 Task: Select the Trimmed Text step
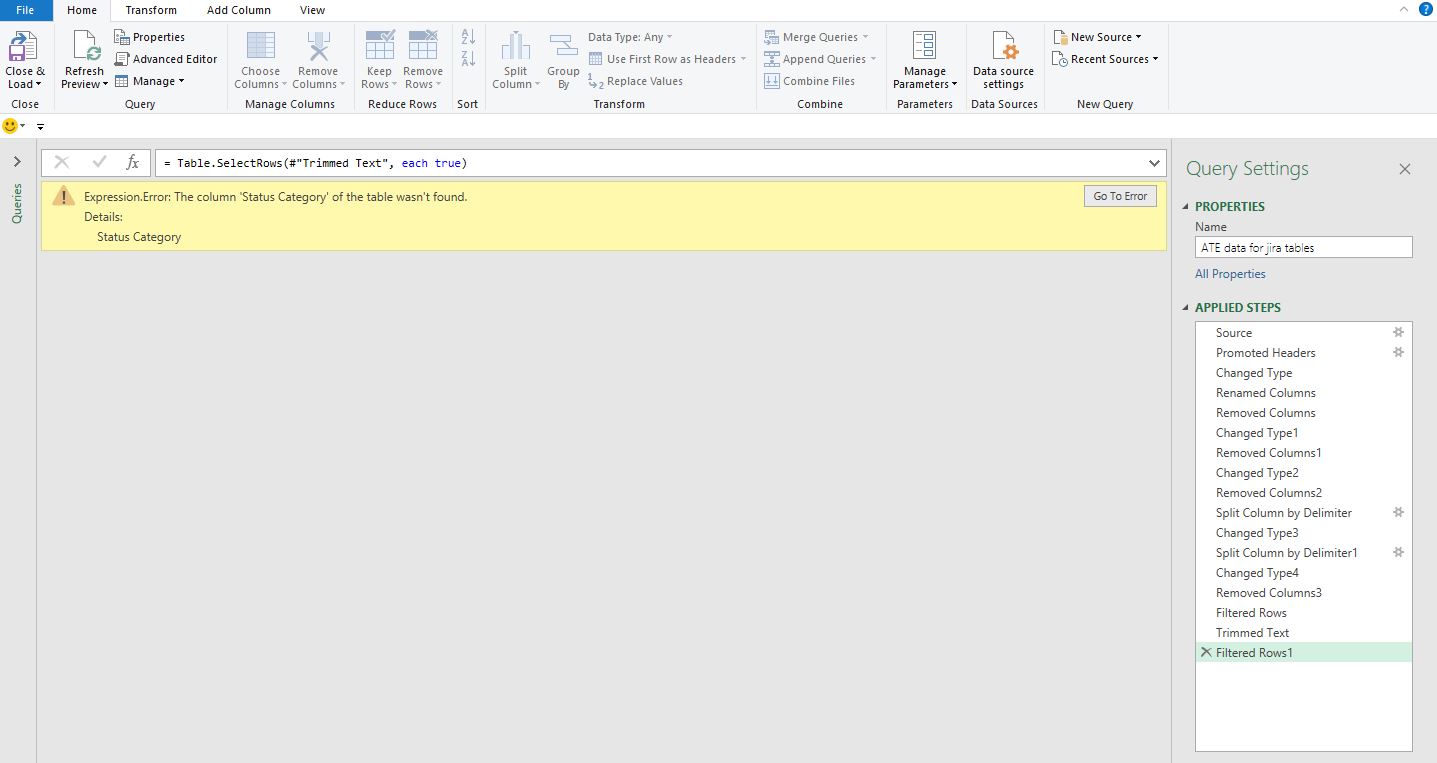(x=1303, y=632)
